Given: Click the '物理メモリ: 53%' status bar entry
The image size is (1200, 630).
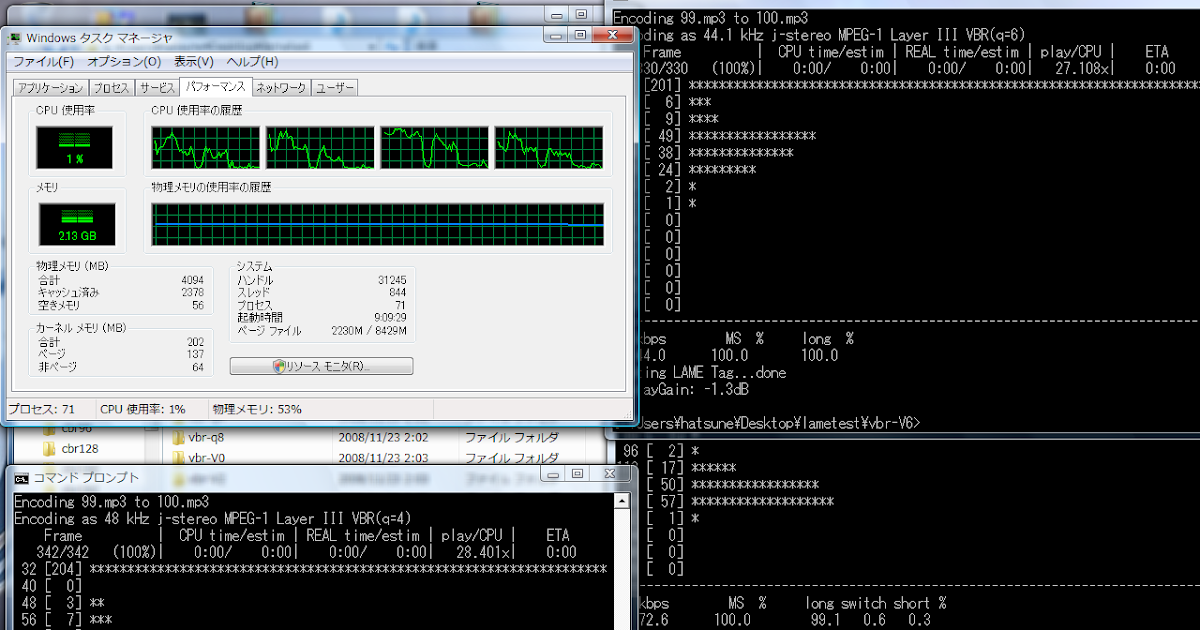Looking at the screenshot, I should pos(257,409).
